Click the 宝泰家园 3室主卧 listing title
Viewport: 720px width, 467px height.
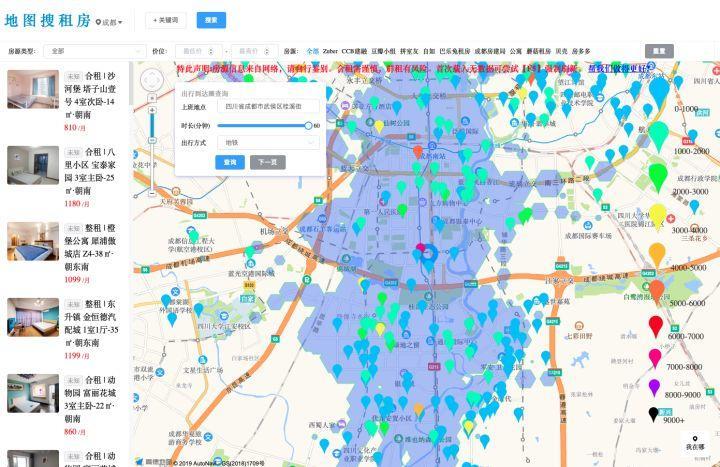90,171
